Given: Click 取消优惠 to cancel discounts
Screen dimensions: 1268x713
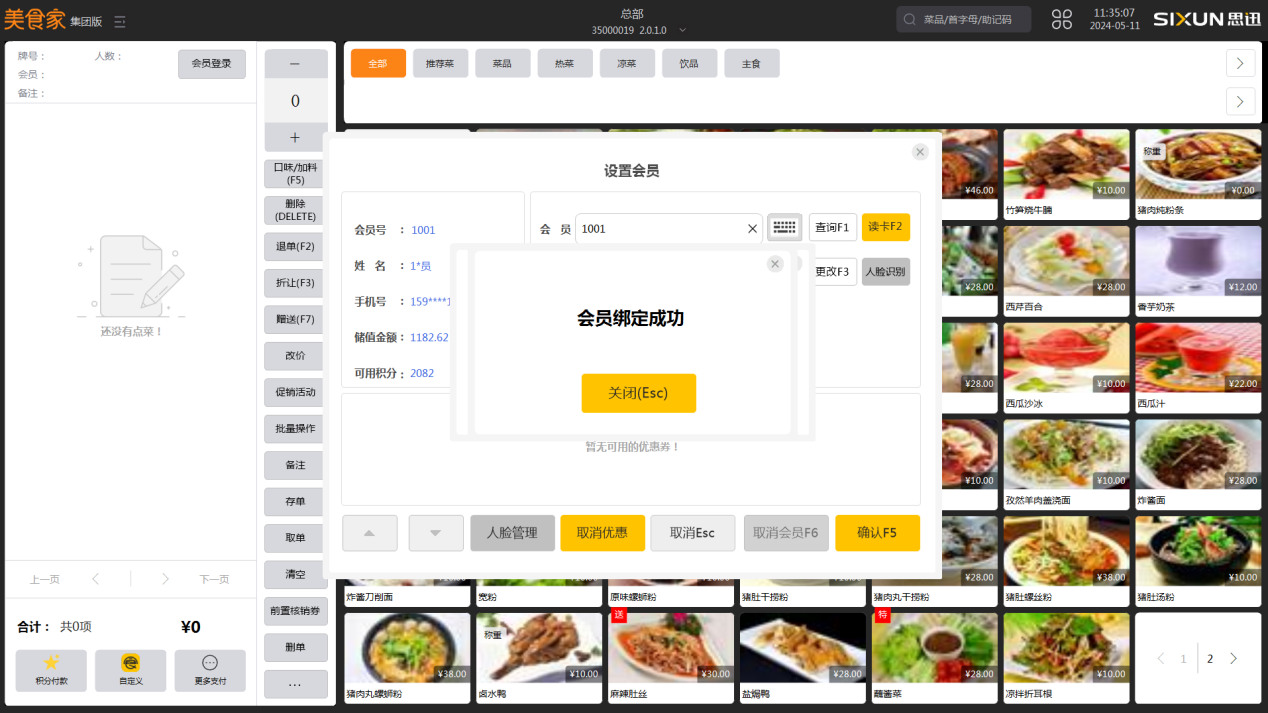Looking at the screenshot, I should [602, 533].
